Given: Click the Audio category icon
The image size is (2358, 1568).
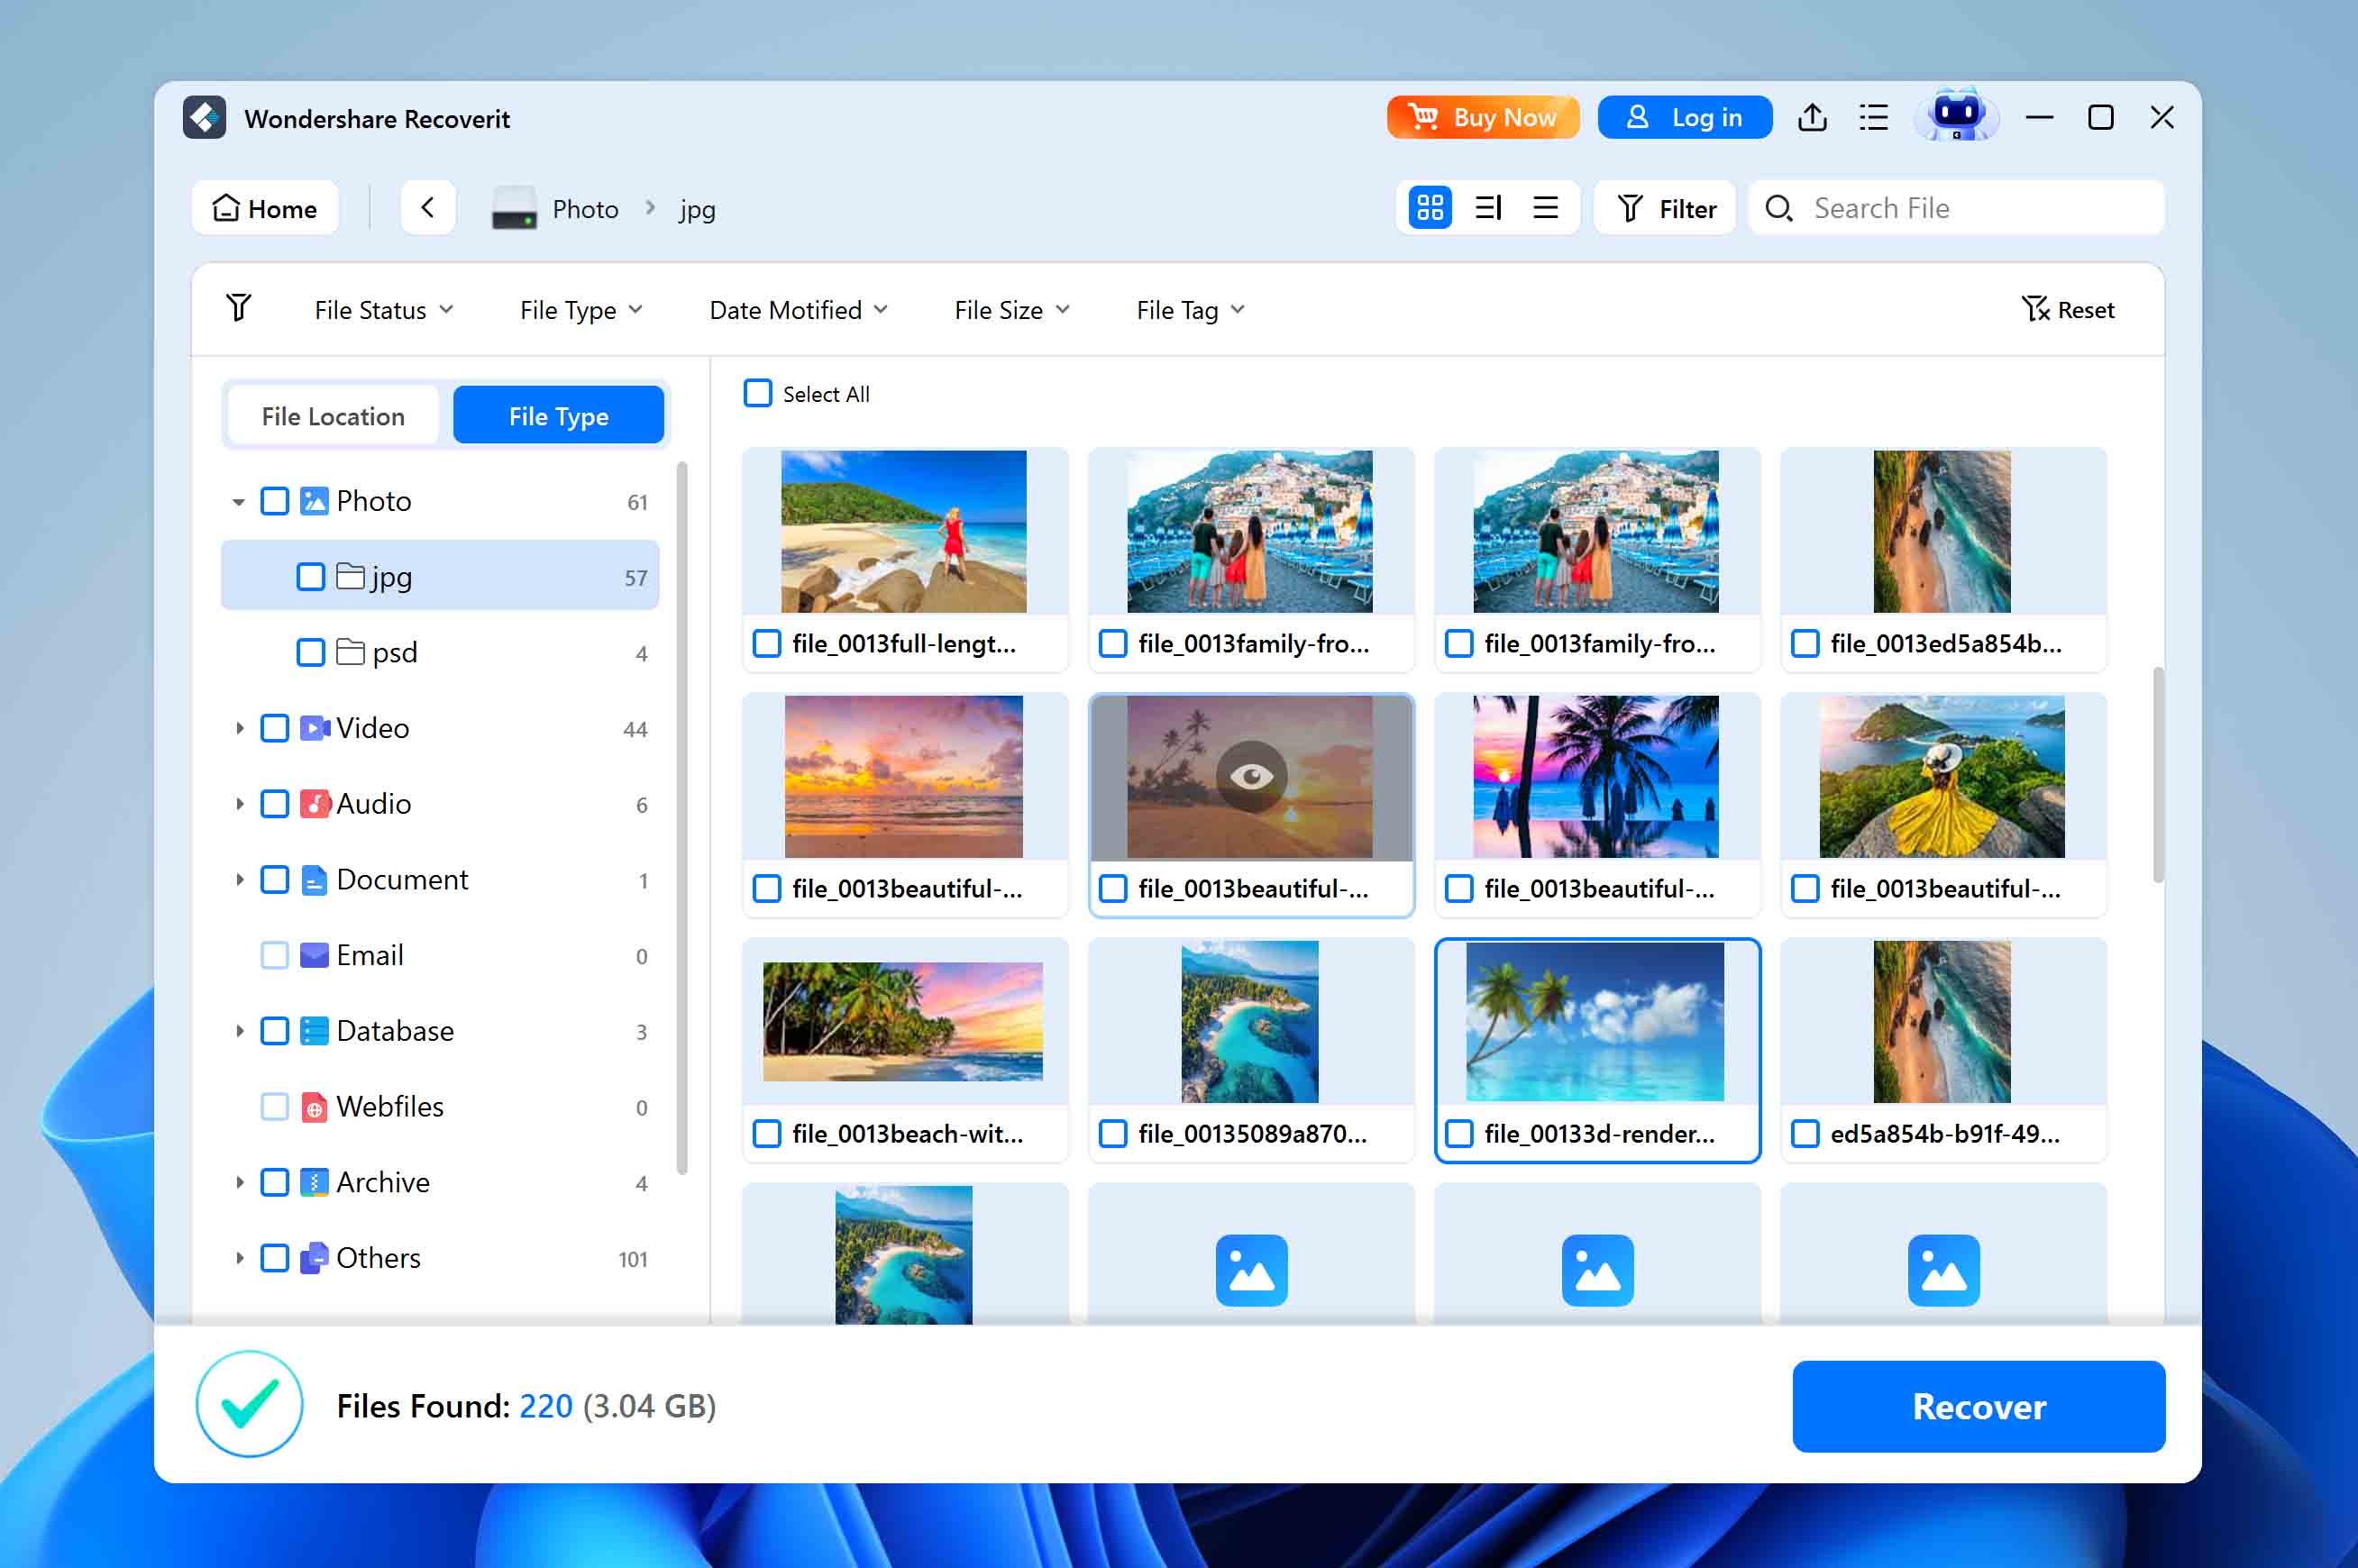Looking at the screenshot, I should click(314, 804).
